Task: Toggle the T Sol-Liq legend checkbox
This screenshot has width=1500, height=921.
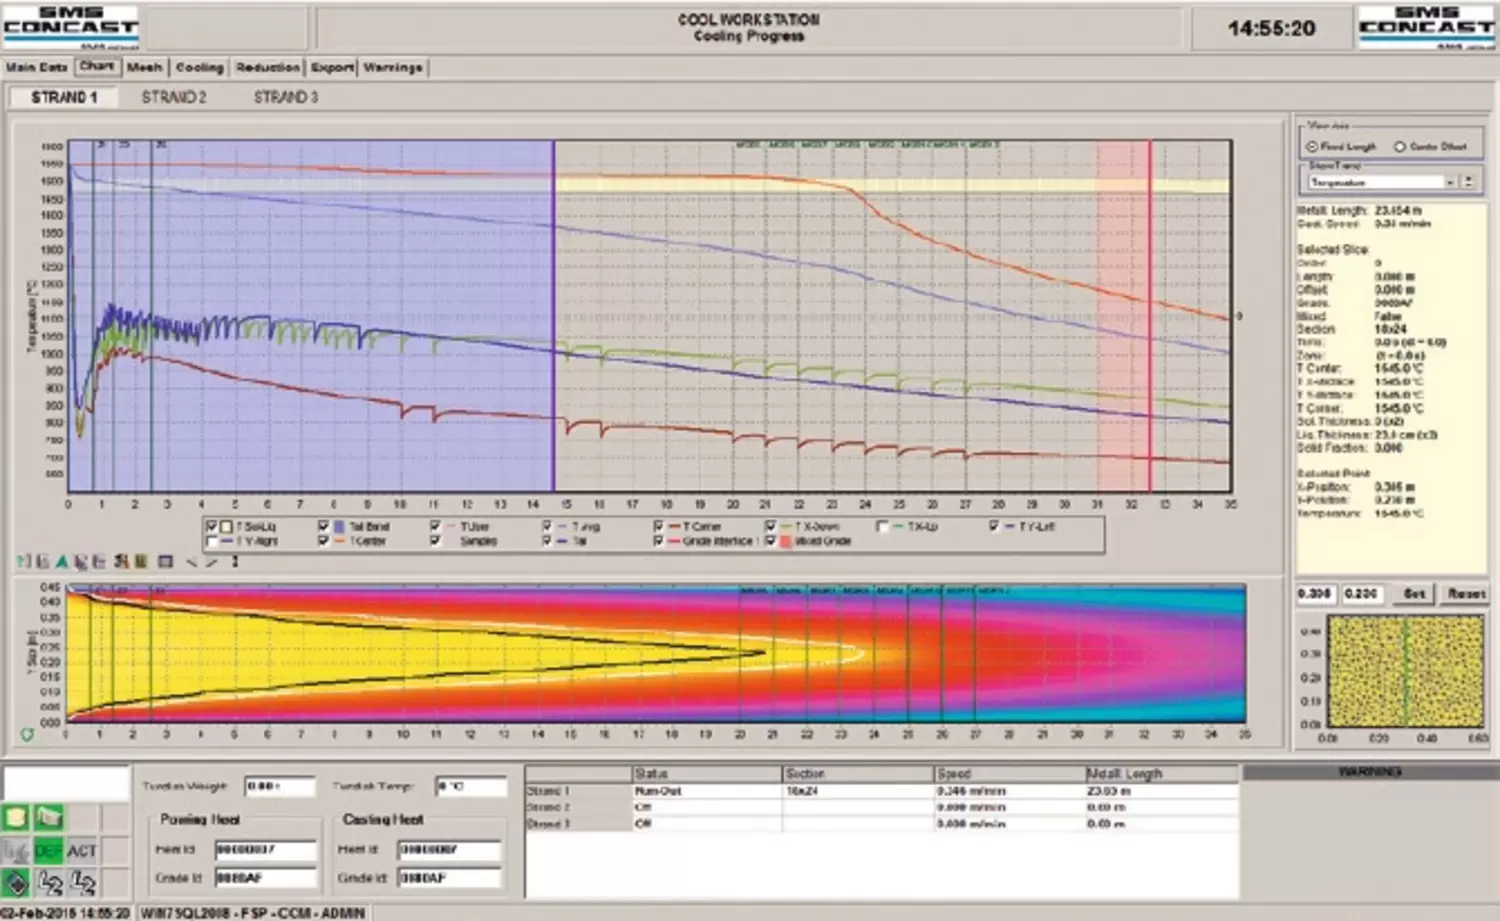Action: [x=211, y=526]
